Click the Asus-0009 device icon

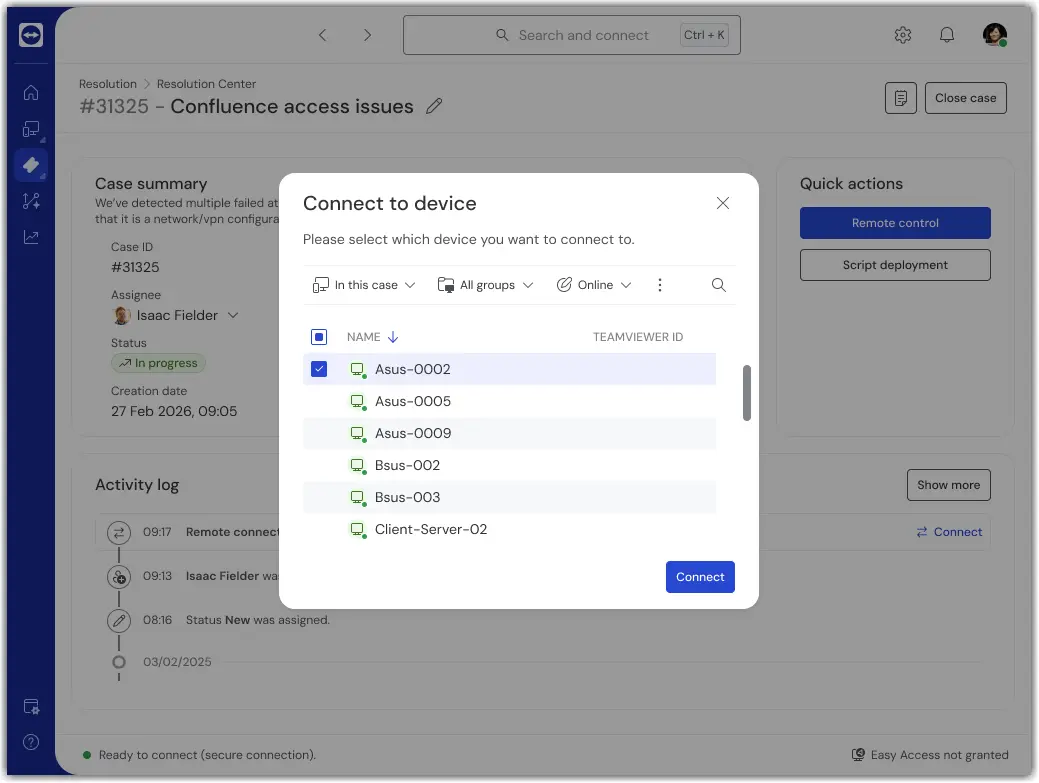[358, 433]
